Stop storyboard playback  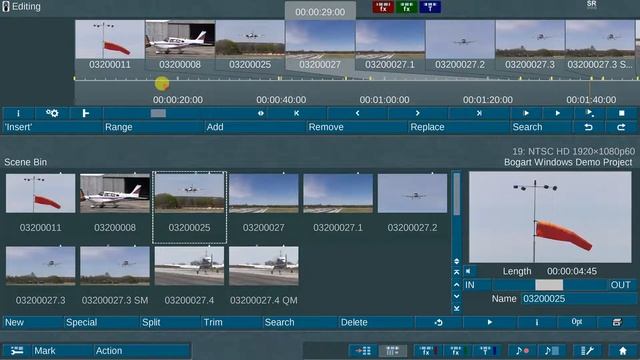tap(621, 113)
